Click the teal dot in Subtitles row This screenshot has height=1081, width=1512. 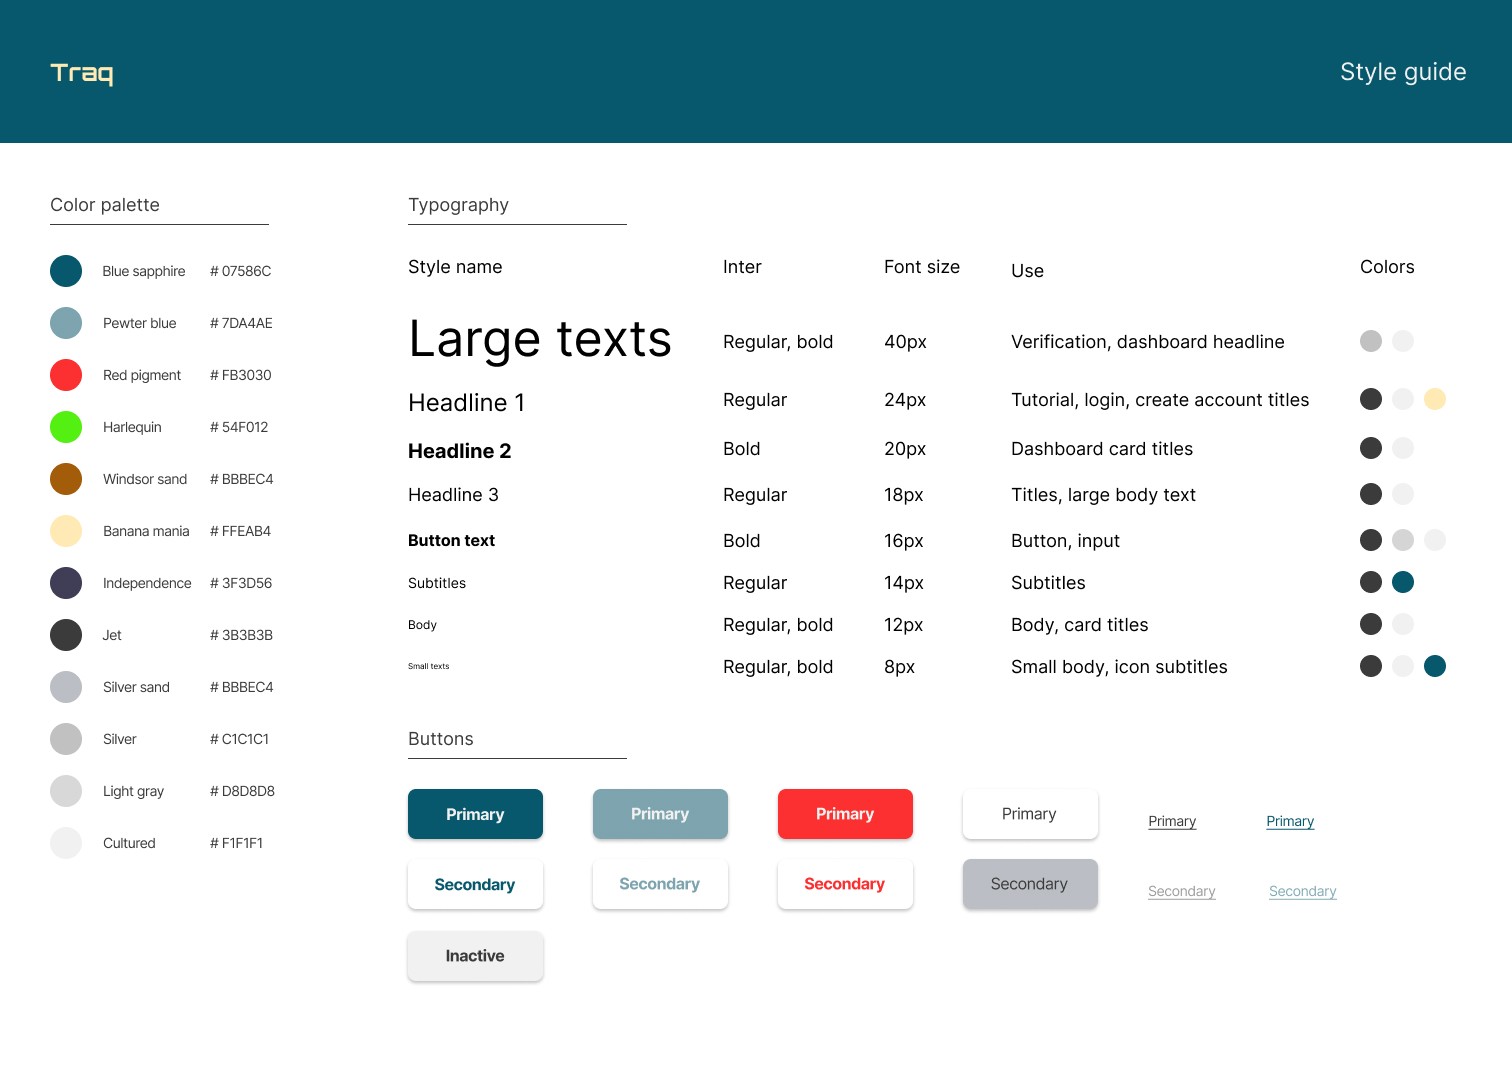[1403, 582]
